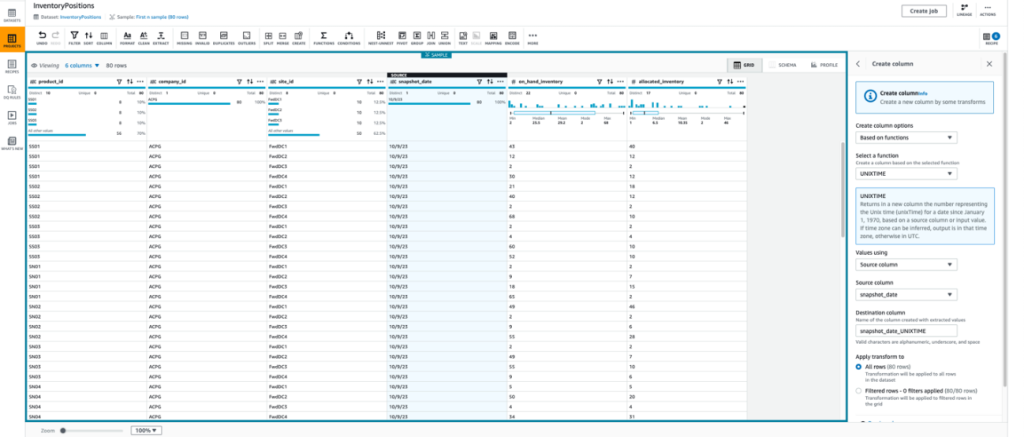Select the Filtered rows radio option
The image size is (1024, 437).
(859, 391)
